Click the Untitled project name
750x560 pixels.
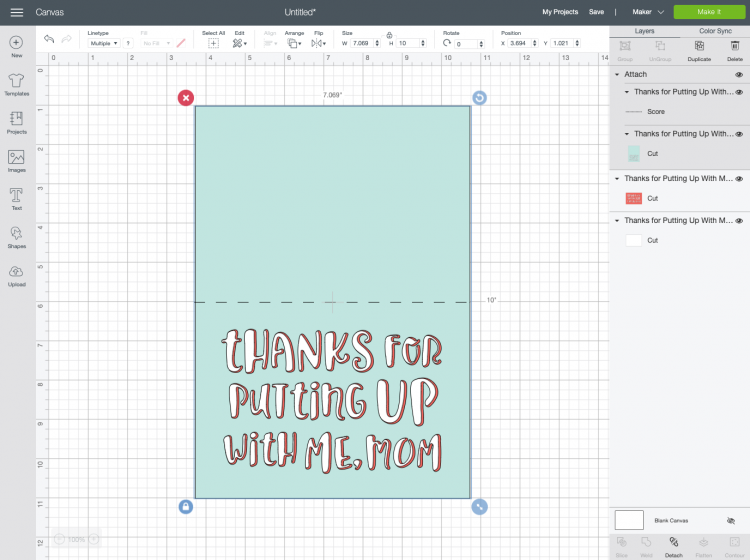coord(300,12)
